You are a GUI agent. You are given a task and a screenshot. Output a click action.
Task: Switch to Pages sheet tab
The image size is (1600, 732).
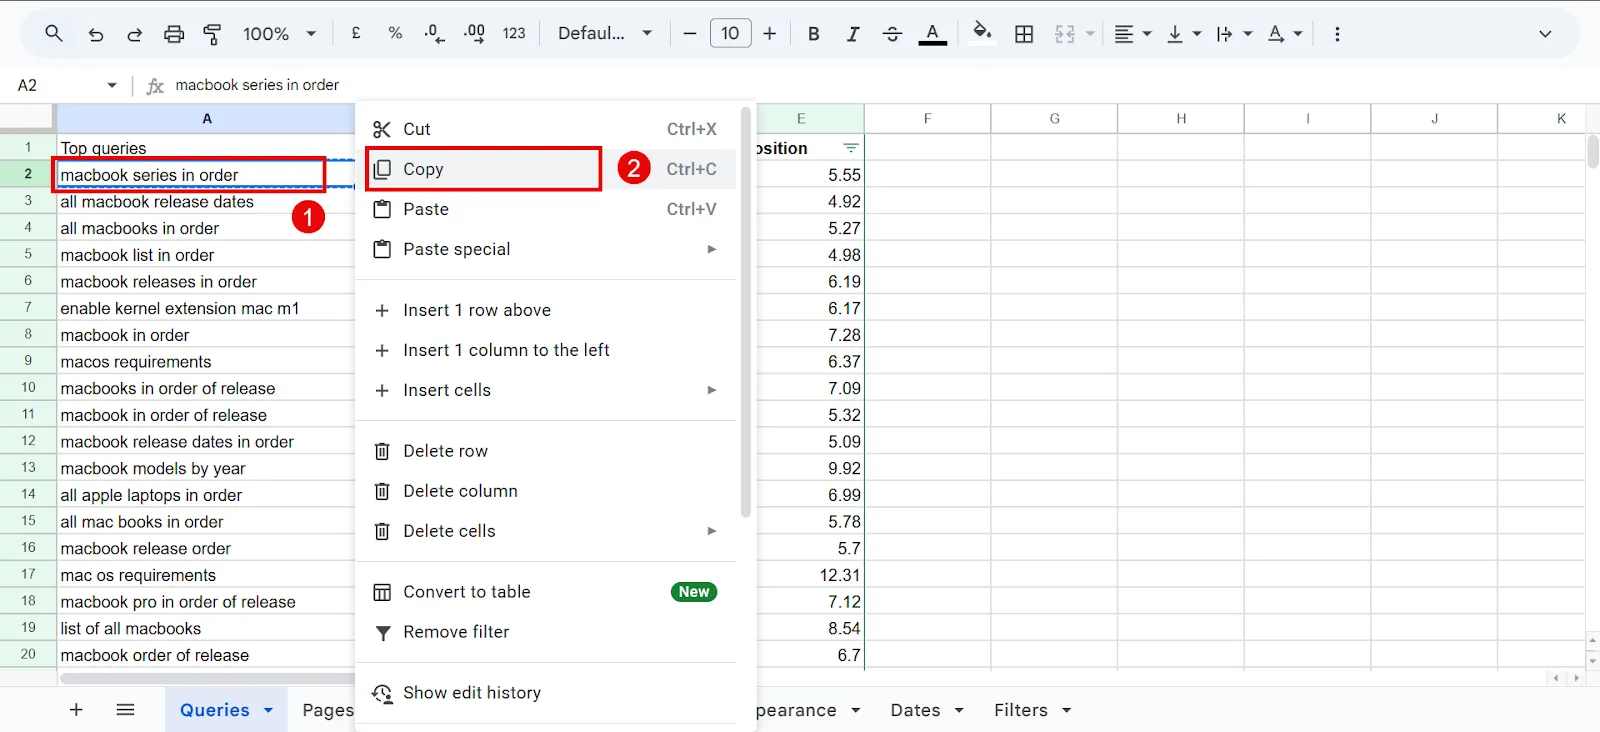pos(327,710)
